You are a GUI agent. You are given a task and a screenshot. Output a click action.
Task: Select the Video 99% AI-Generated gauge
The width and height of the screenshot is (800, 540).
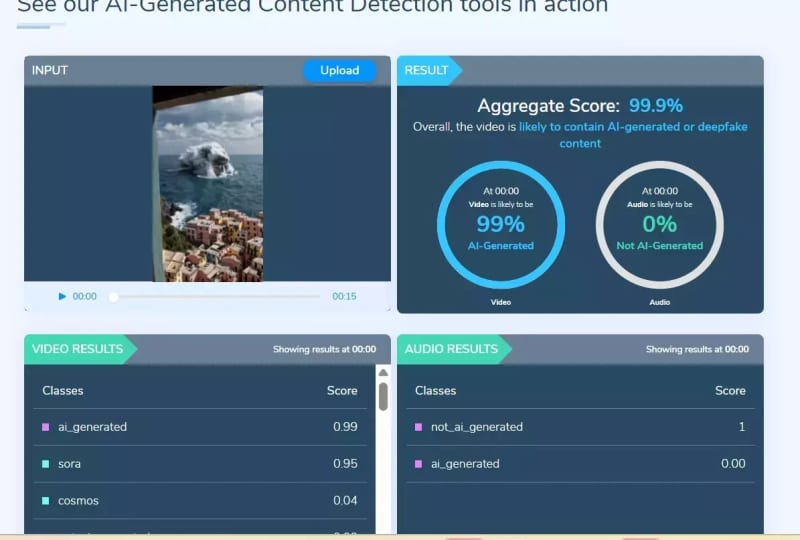[500, 225]
